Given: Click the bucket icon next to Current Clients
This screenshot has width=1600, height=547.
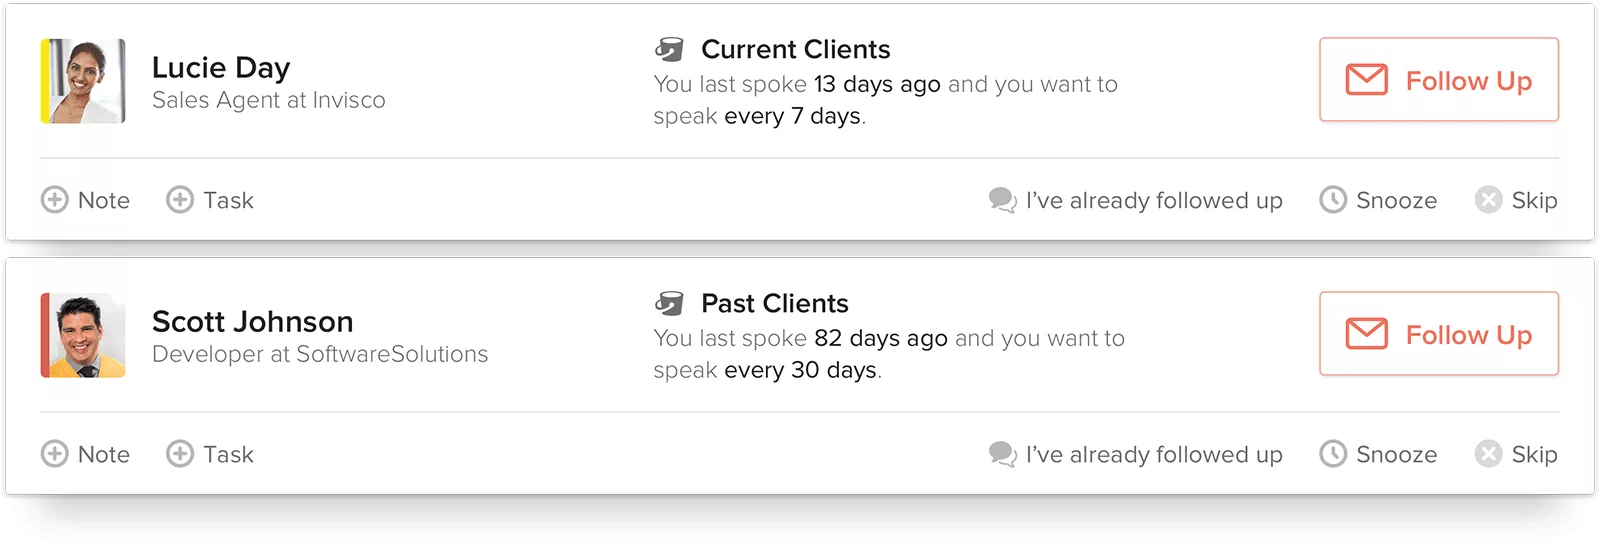Looking at the screenshot, I should coord(669,49).
